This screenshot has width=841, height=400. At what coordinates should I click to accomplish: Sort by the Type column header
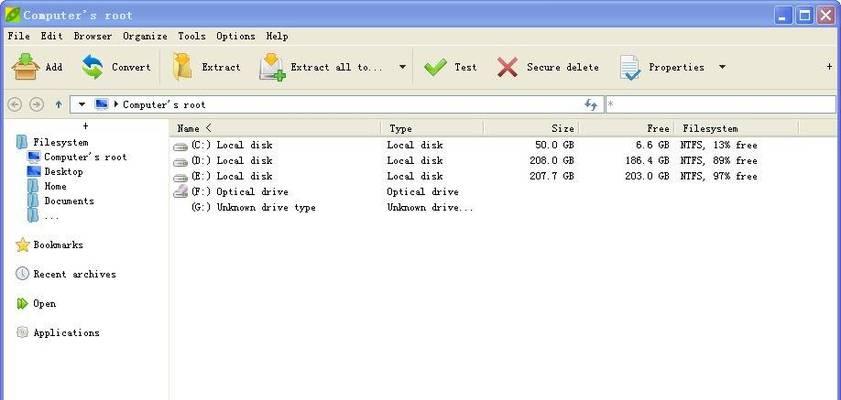click(x=432, y=128)
